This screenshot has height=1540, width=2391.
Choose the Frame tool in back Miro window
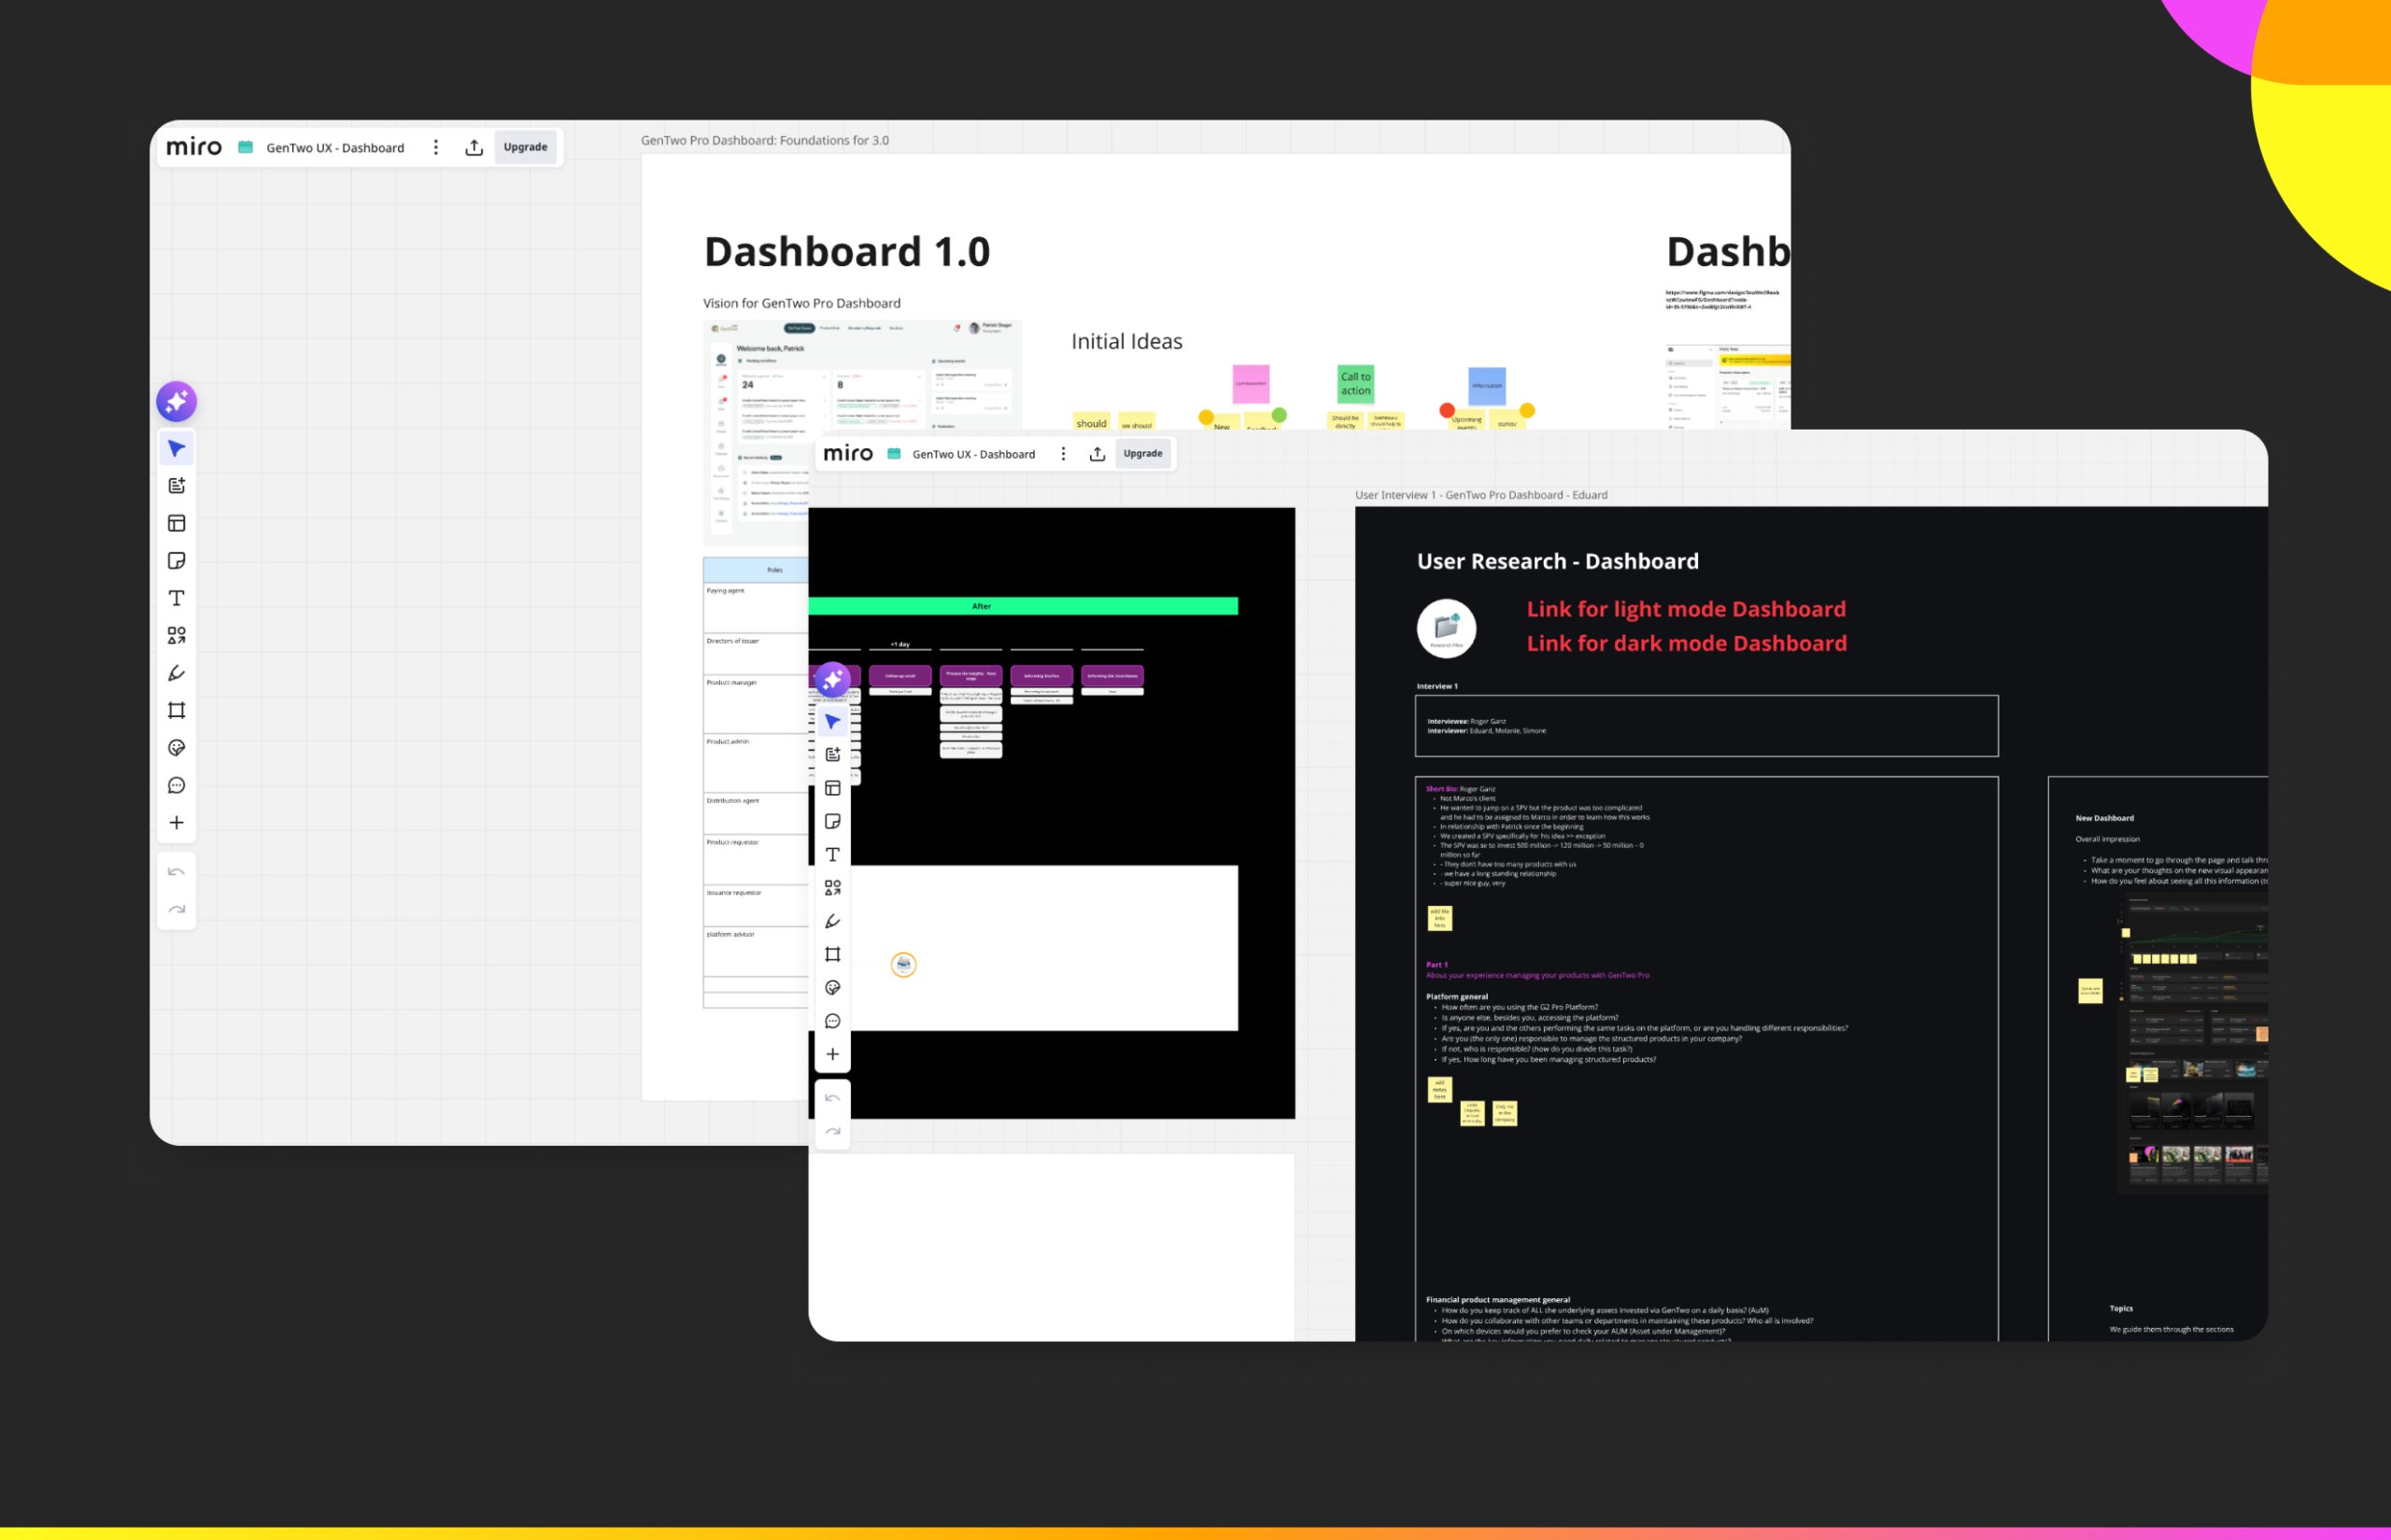click(x=176, y=711)
